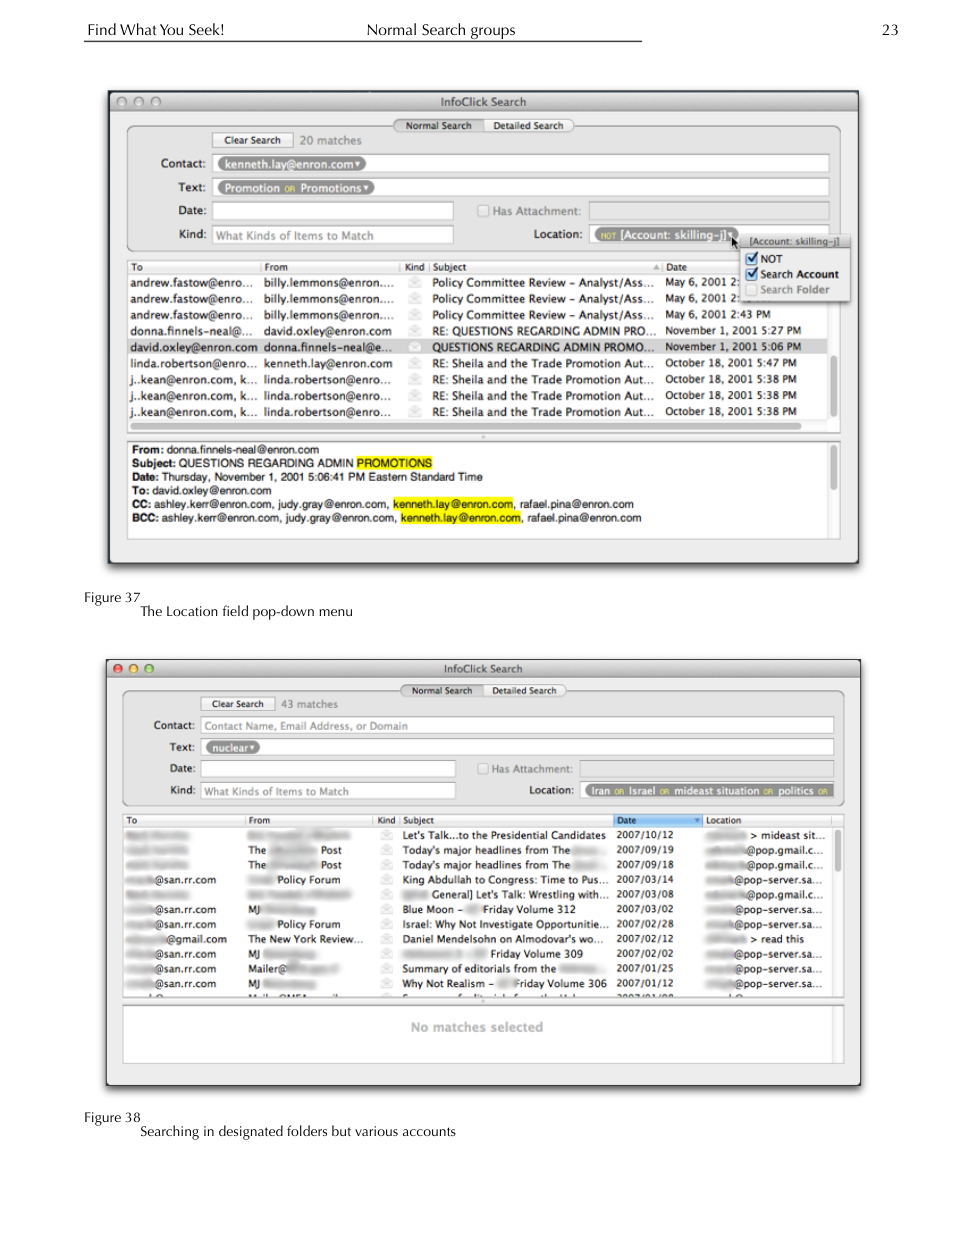Image resolution: width=954 pixels, height=1235 pixels.
Task: Click mail icon in kenneth.lay@enron.com sender's Sheila row
Action: (414, 364)
